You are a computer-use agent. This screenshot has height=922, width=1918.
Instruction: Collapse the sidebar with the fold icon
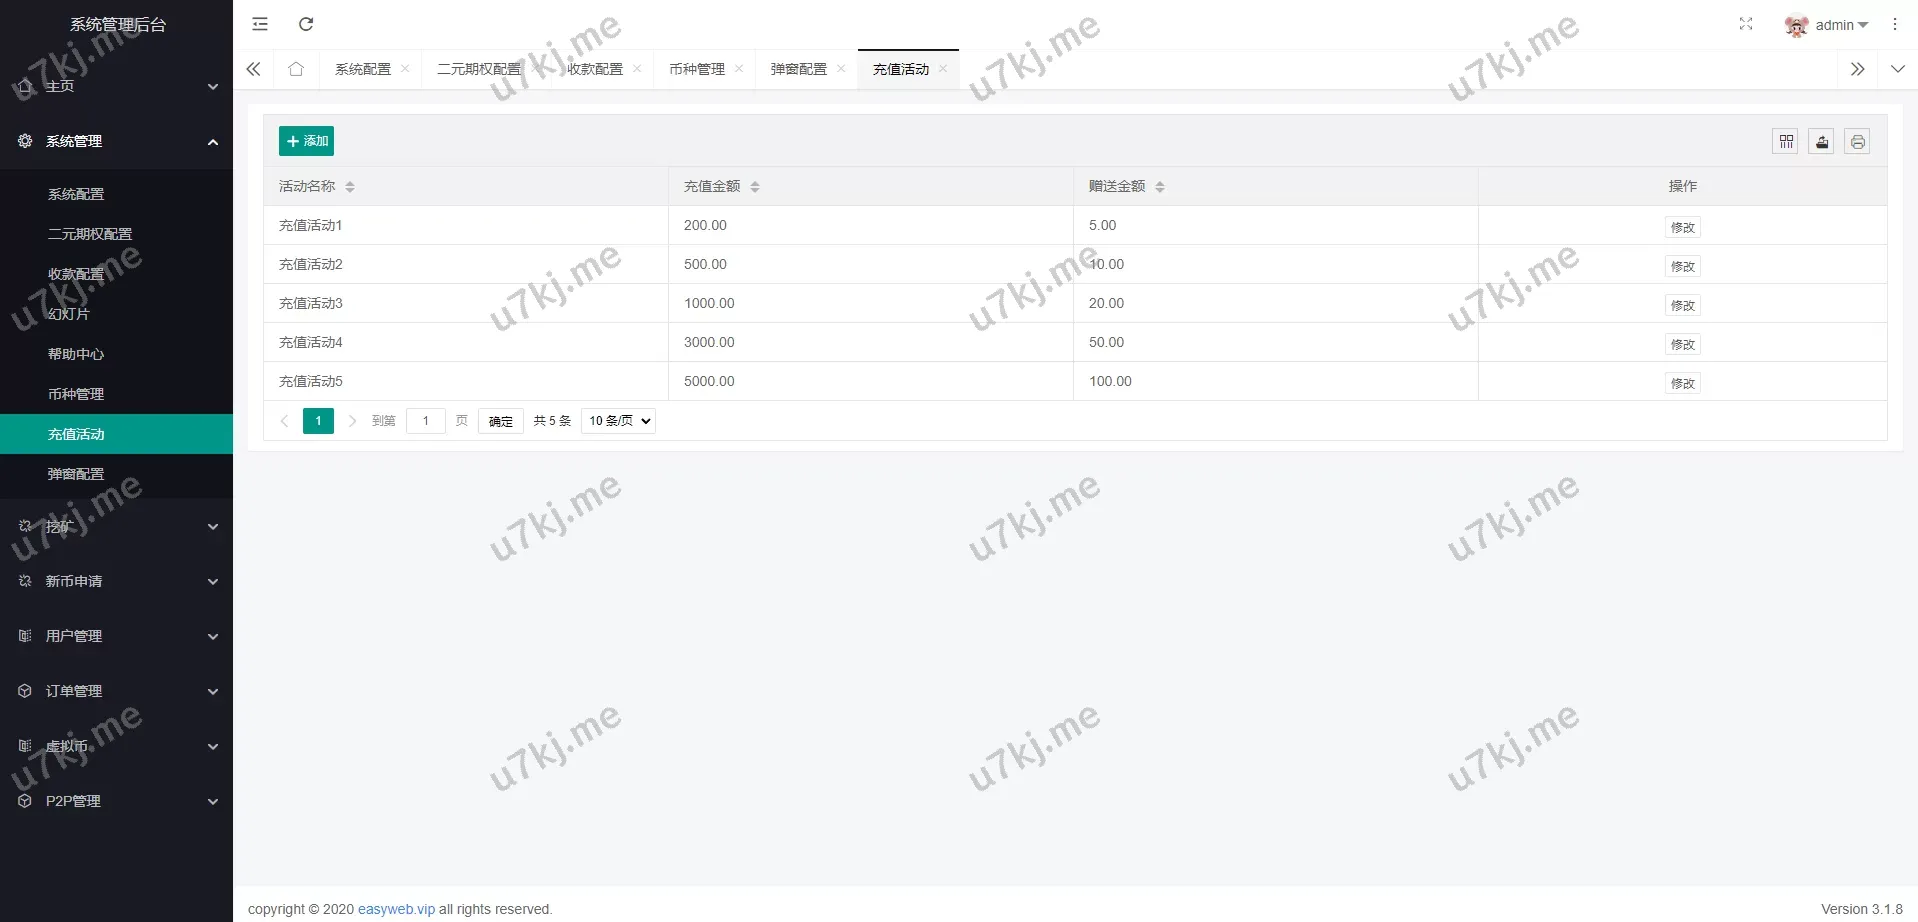click(x=260, y=24)
